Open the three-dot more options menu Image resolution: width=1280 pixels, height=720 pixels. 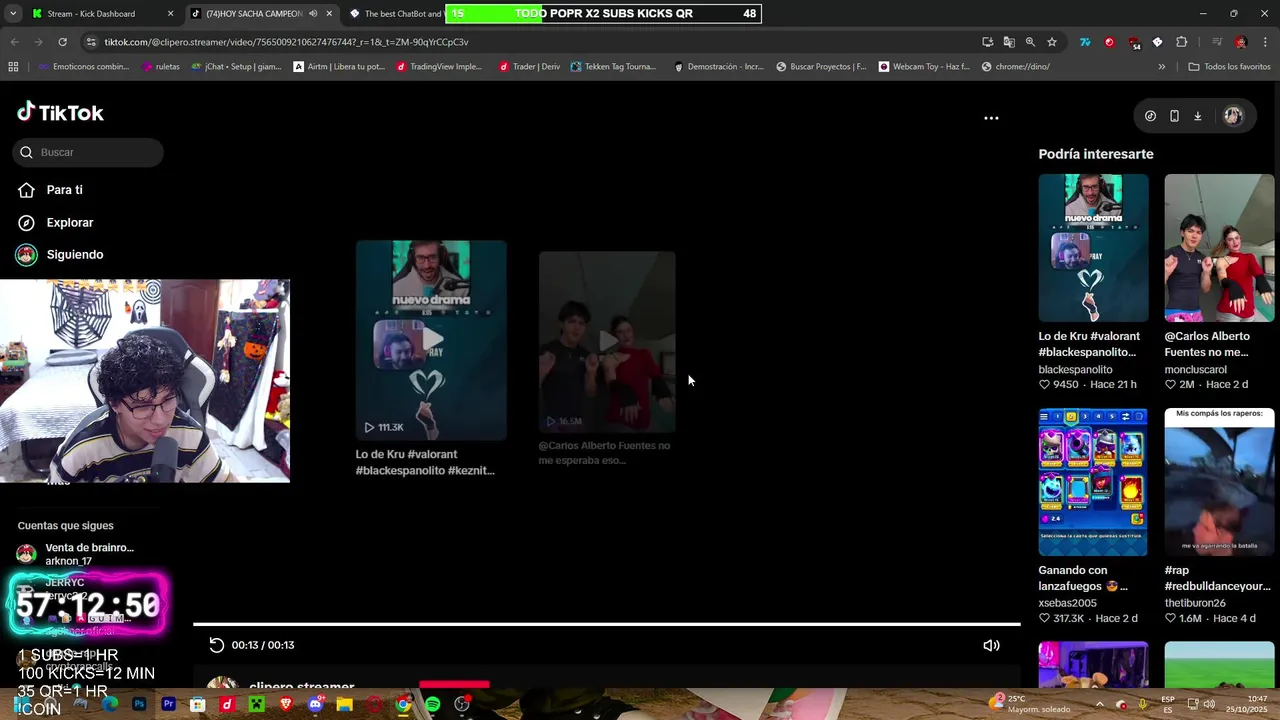[x=991, y=117]
